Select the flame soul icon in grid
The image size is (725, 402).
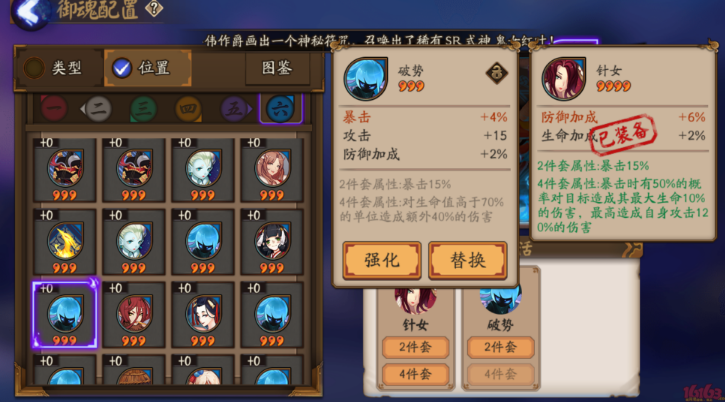tap(65, 241)
